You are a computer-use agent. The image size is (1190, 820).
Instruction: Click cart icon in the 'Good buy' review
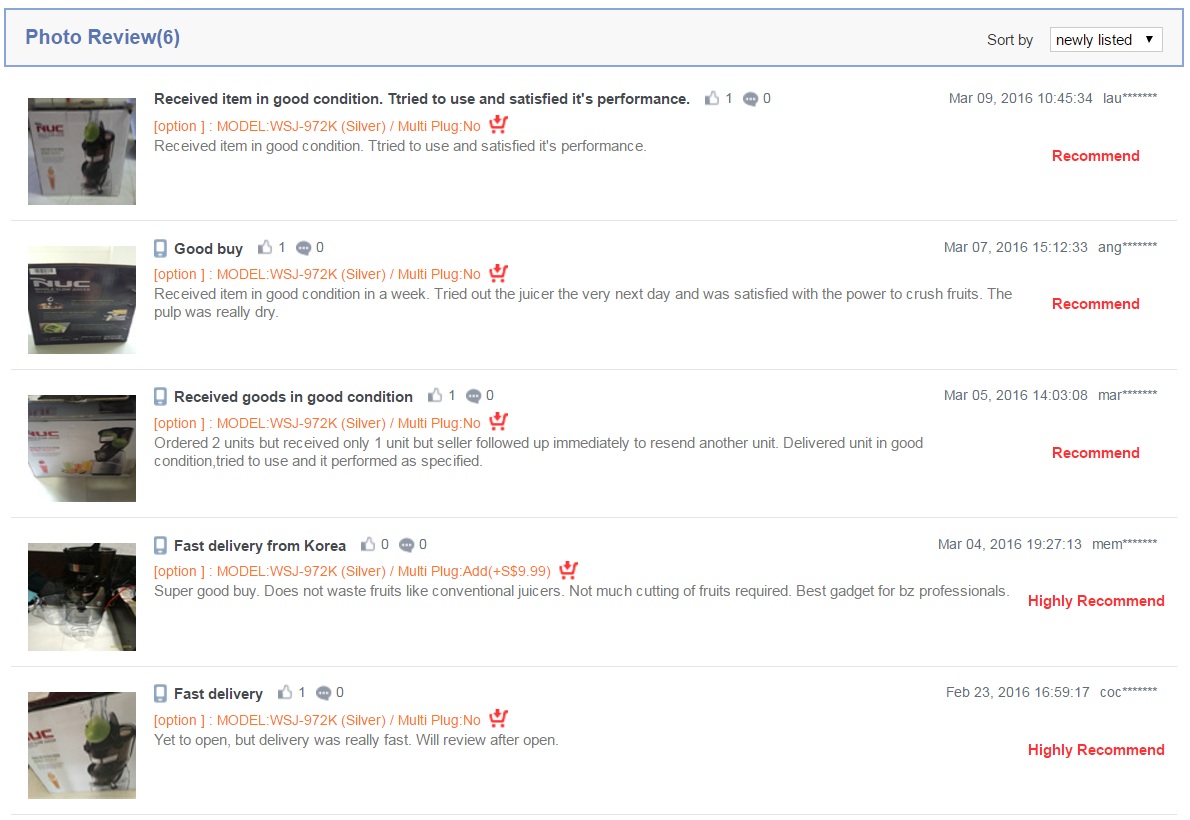(499, 273)
